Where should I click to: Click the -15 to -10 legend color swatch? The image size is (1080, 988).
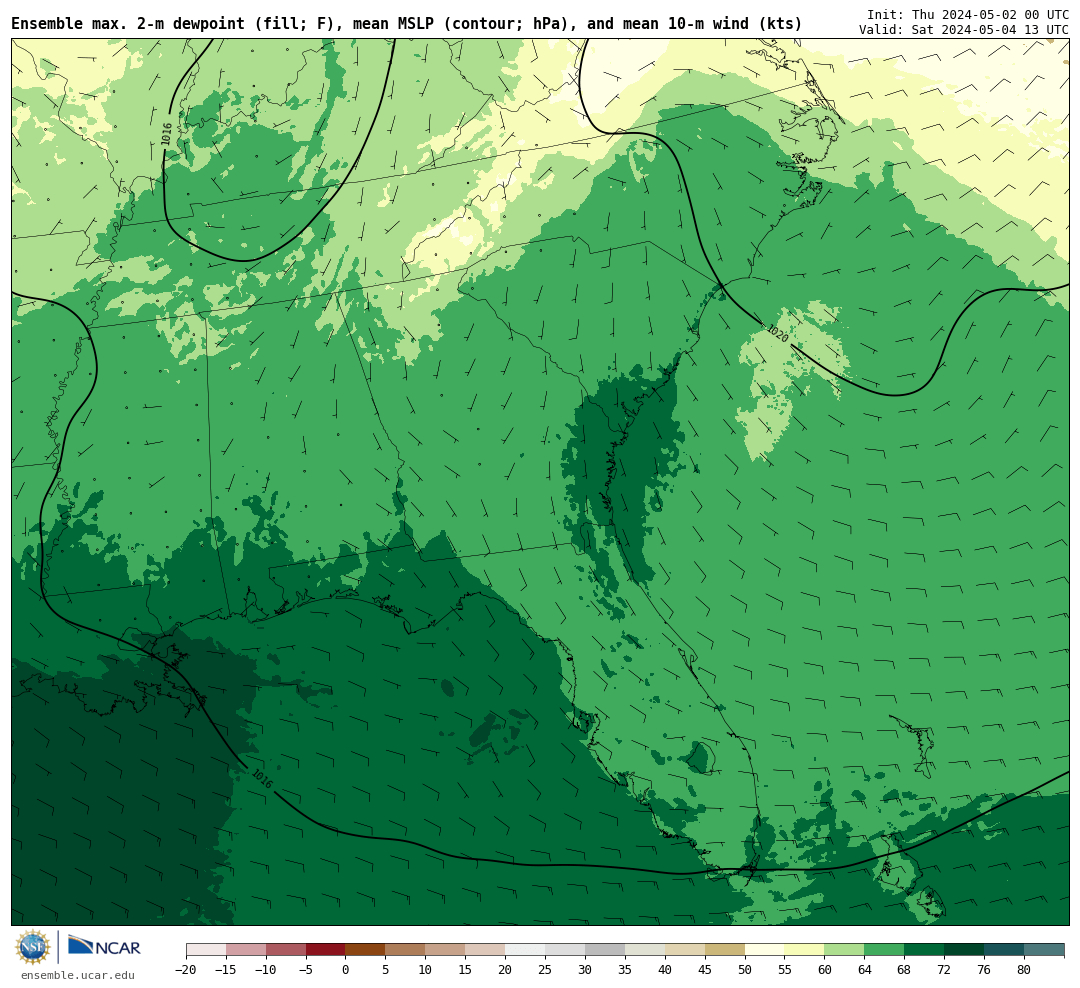[246, 950]
